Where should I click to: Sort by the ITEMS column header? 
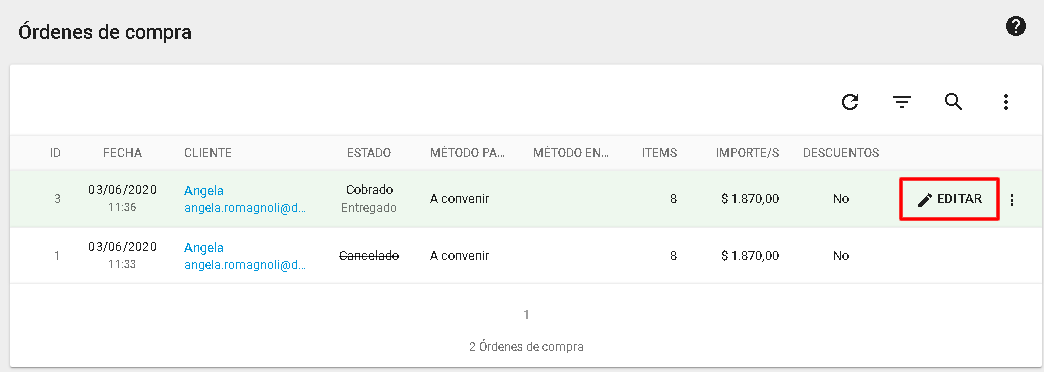(x=660, y=152)
